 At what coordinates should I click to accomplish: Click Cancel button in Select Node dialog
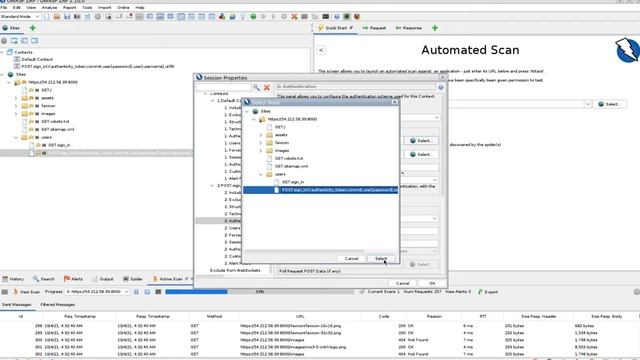point(351,259)
